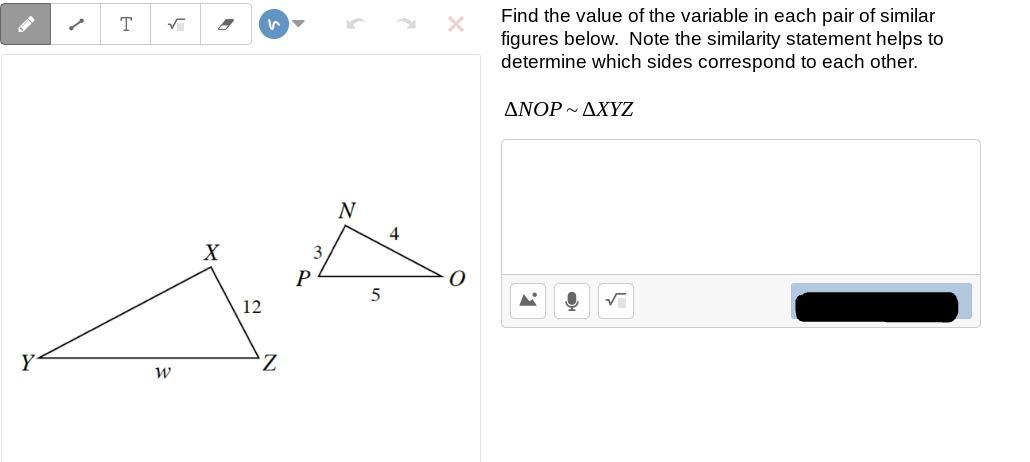Pick the math equation tool in drawing toolbar
This screenshot has height=462, width=1030.
pyautogui.click(x=176, y=24)
